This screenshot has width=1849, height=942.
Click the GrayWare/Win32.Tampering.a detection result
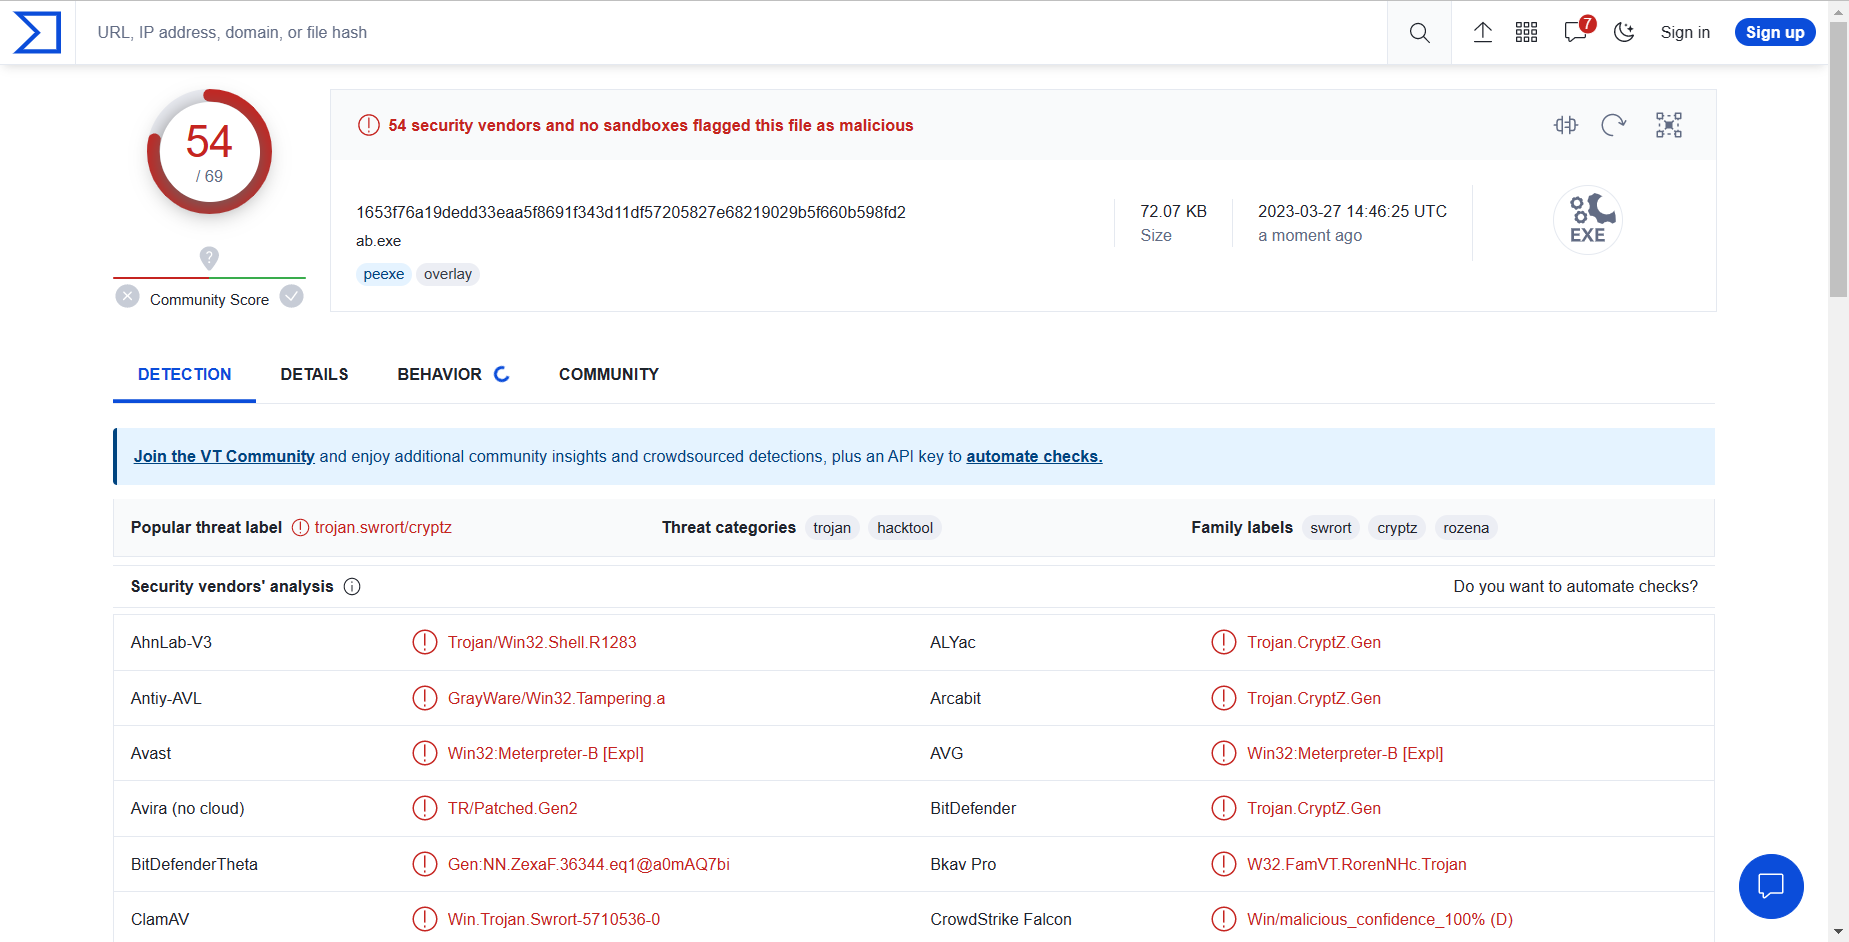click(556, 698)
